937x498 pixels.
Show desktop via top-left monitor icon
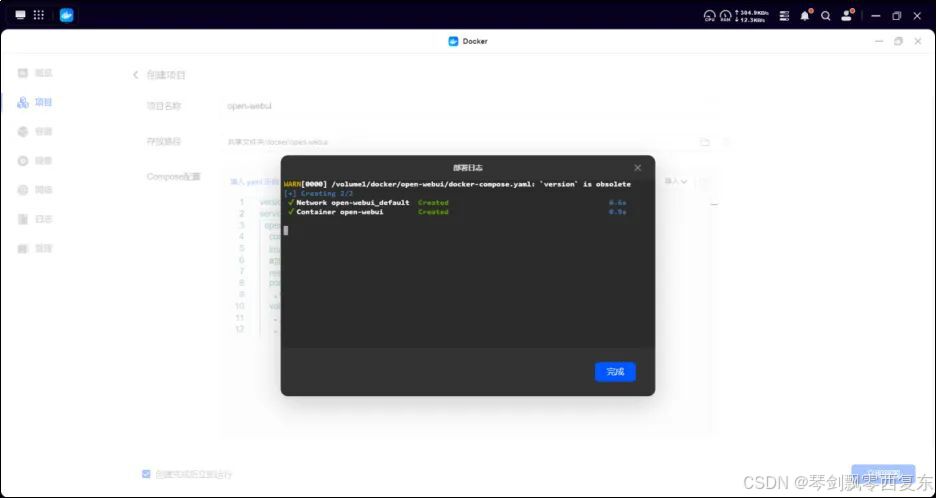21,15
